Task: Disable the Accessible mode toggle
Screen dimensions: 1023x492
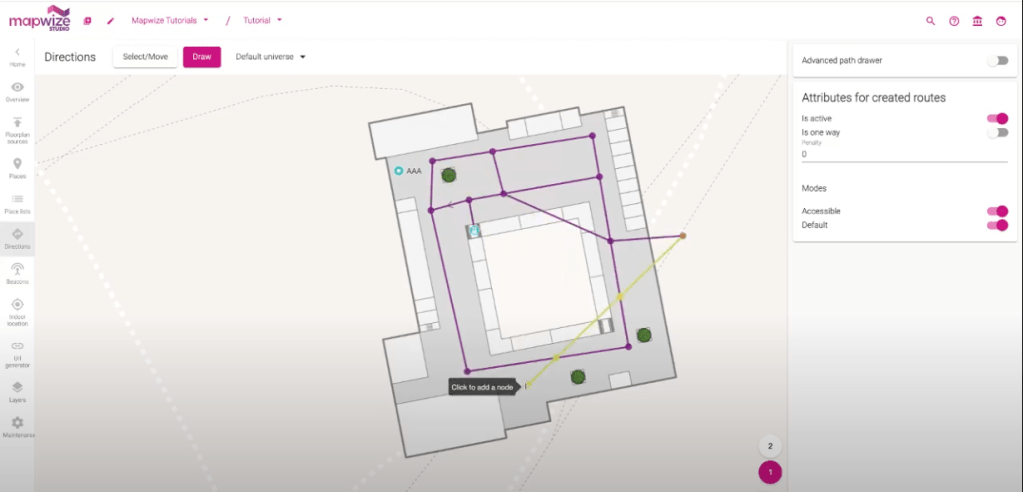Action: 997,211
